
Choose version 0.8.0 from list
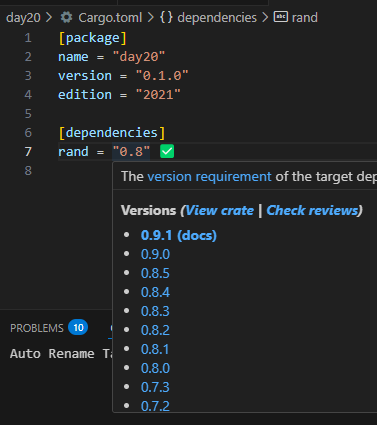point(155,368)
